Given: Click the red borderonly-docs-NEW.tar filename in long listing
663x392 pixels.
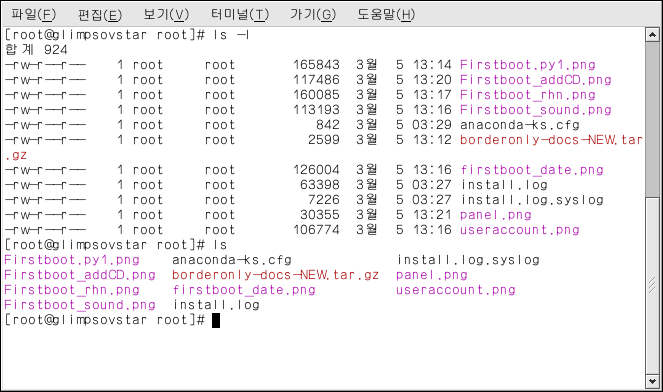Looking at the screenshot, I should (x=551, y=140).
